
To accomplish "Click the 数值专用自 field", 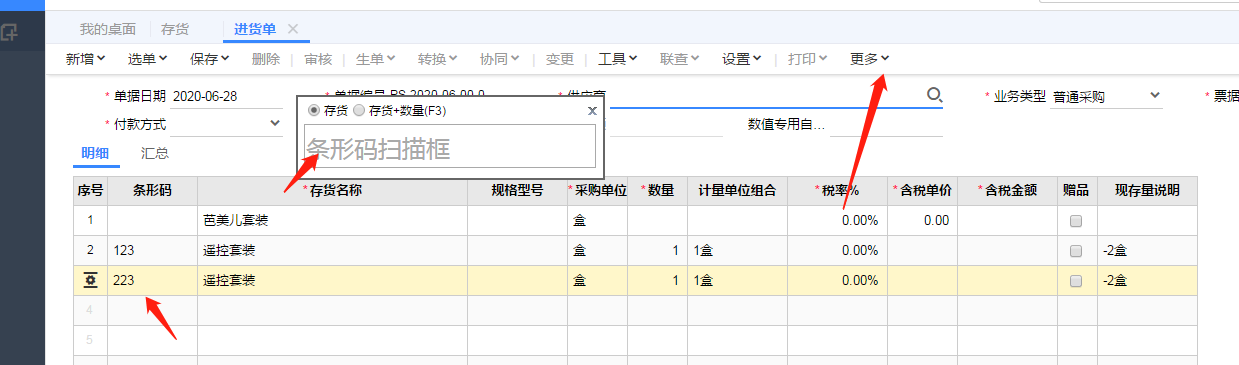I will [x=886, y=124].
